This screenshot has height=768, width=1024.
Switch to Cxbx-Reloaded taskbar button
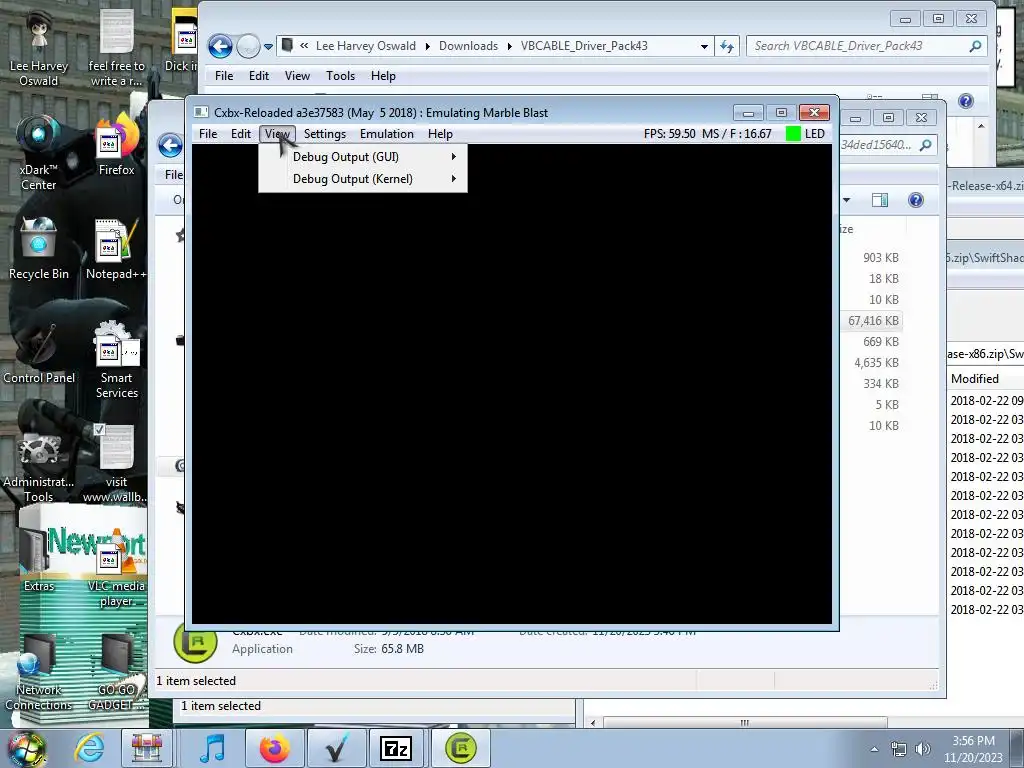[x=460, y=748]
